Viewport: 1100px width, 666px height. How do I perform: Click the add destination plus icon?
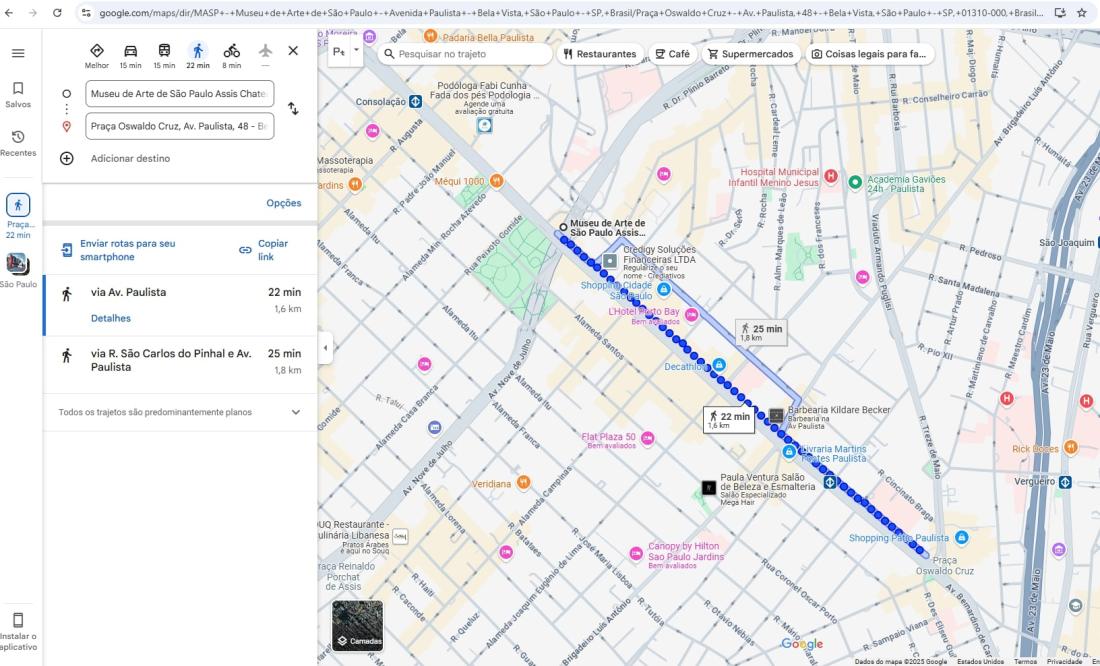(67, 159)
